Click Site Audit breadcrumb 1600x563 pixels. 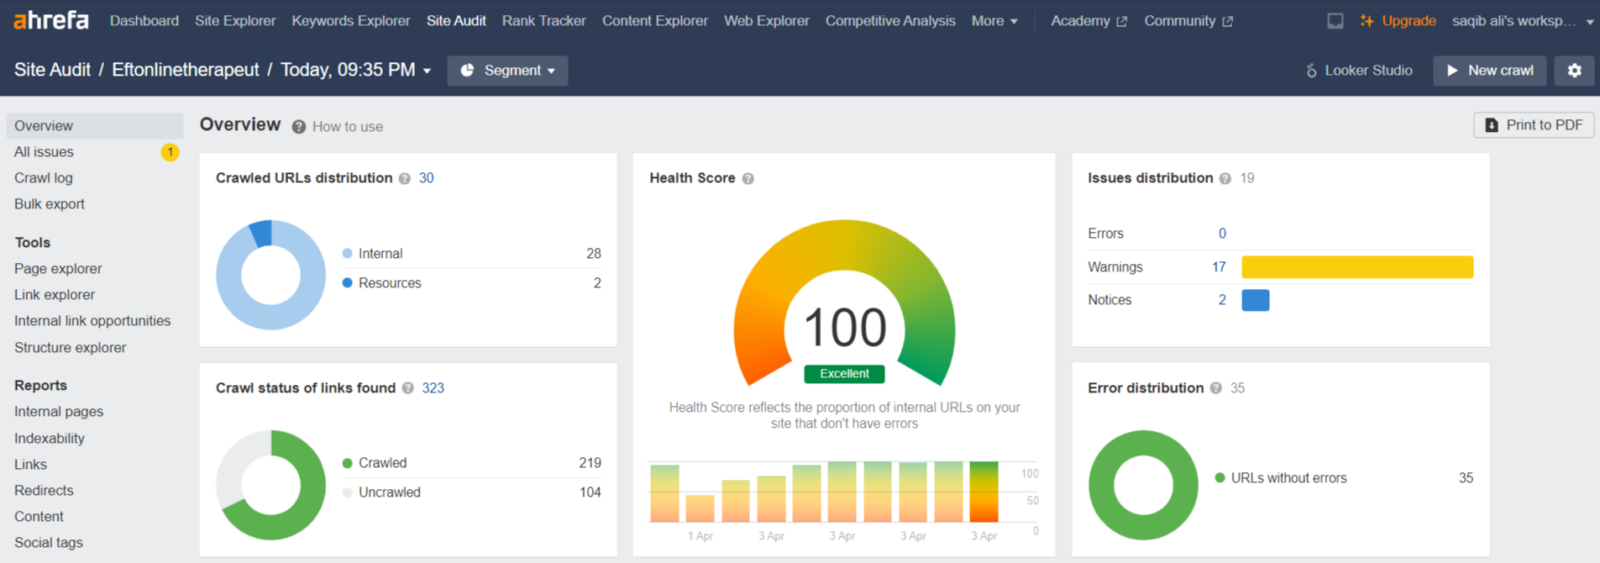52,70
